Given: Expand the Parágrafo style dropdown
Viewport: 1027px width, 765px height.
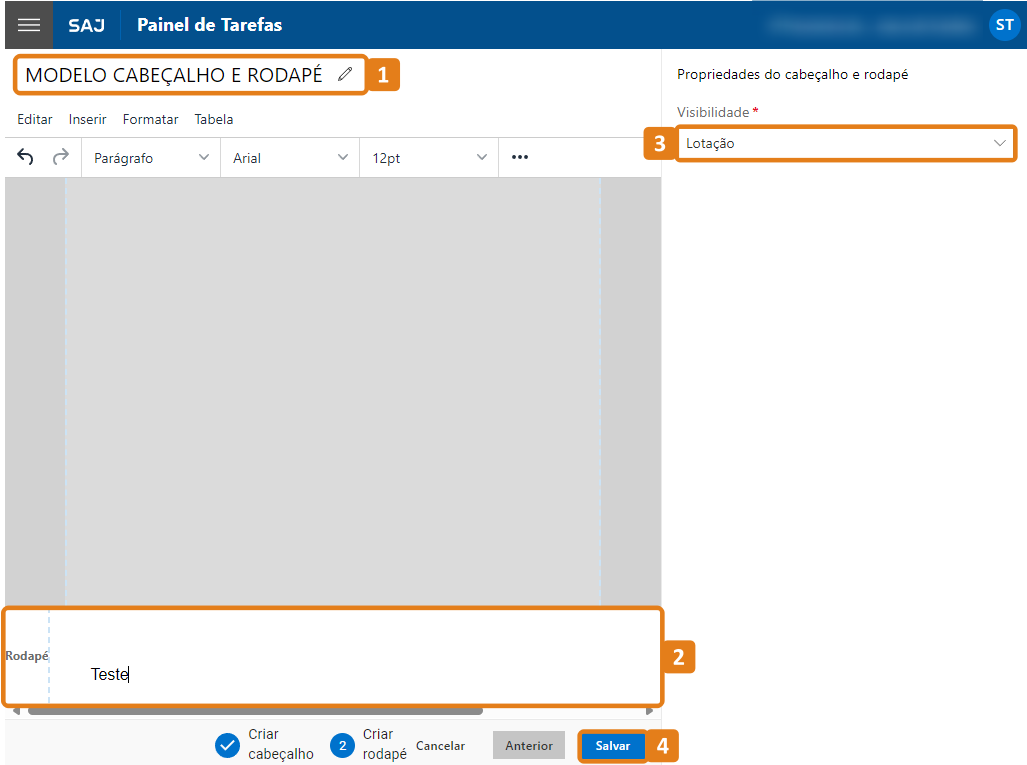Looking at the screenshot, I should click(x=151, y=158).
